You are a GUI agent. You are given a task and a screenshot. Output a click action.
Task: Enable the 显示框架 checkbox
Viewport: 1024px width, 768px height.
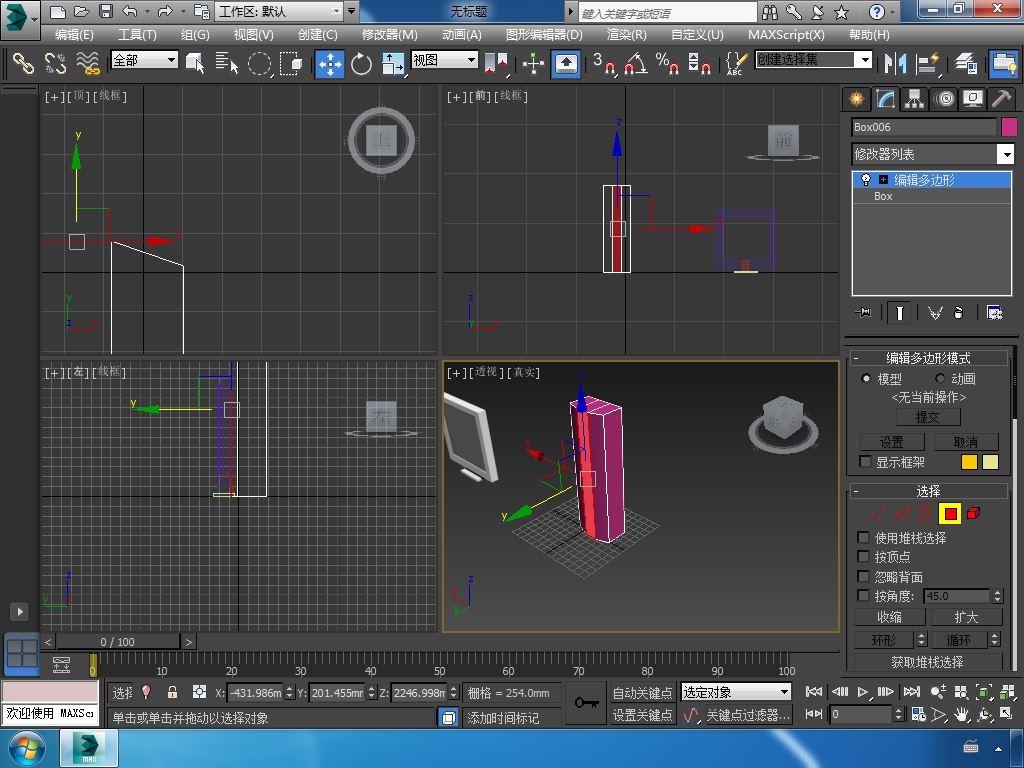tap(865, 462)
